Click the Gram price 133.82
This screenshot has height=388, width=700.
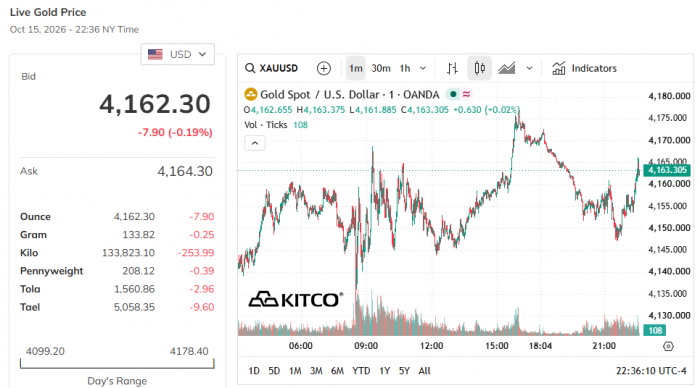[138, 235]
